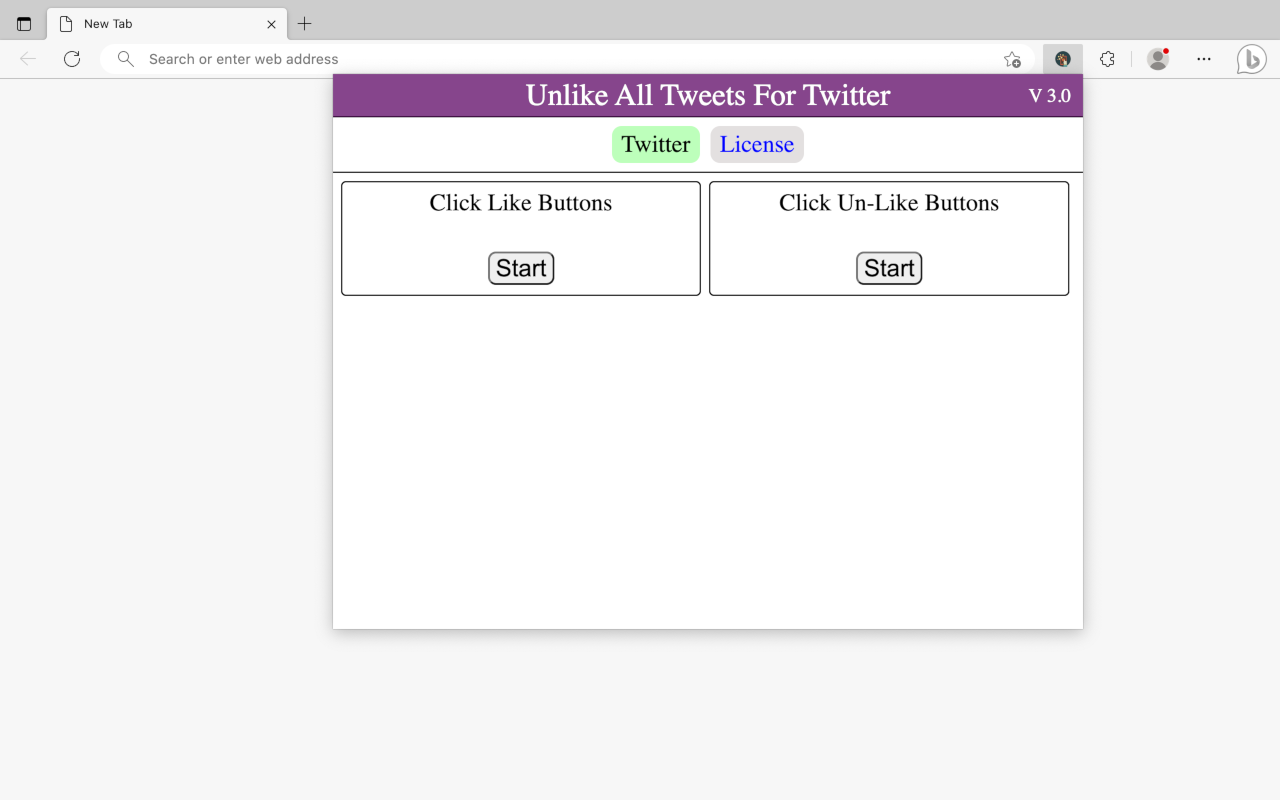Open Settings and more menu
Image resolution: width=1280 pixels, height=800 pixels.
(1204, 59)
